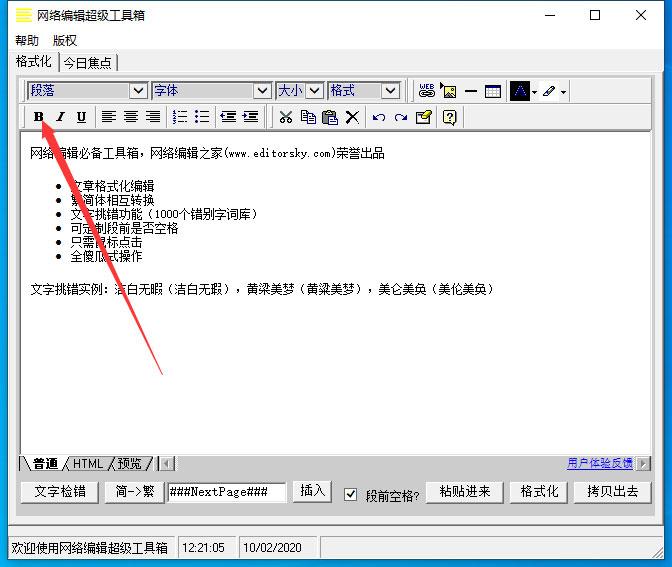Image resolution: width=672 pixels, height=567 pixels.
Task: Cut selection with scissors icon
Action: click(285, 117)
